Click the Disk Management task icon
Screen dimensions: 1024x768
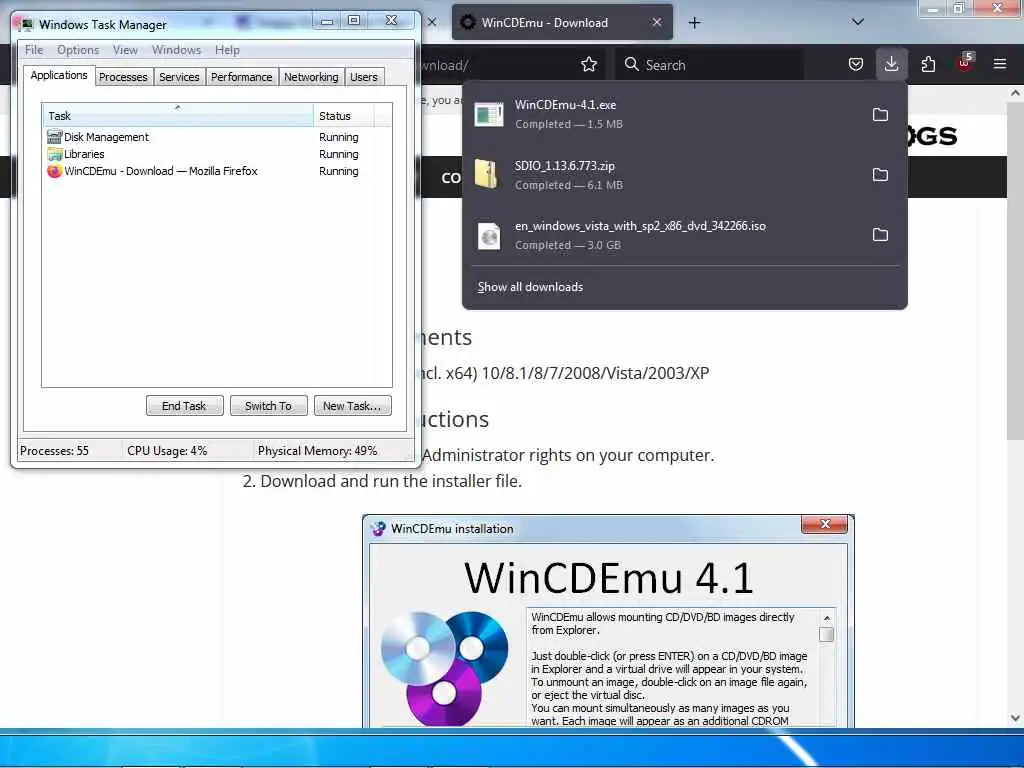coord(54,136)
